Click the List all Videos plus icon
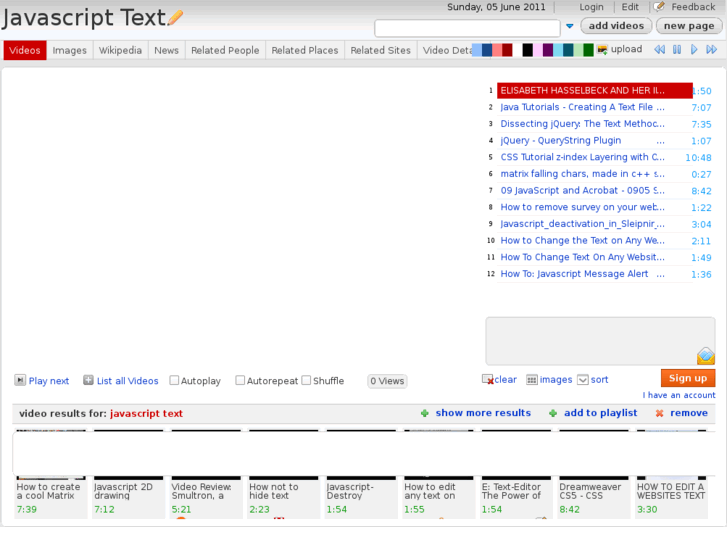This screenshot has height=545, width=727. coord(88,380)
